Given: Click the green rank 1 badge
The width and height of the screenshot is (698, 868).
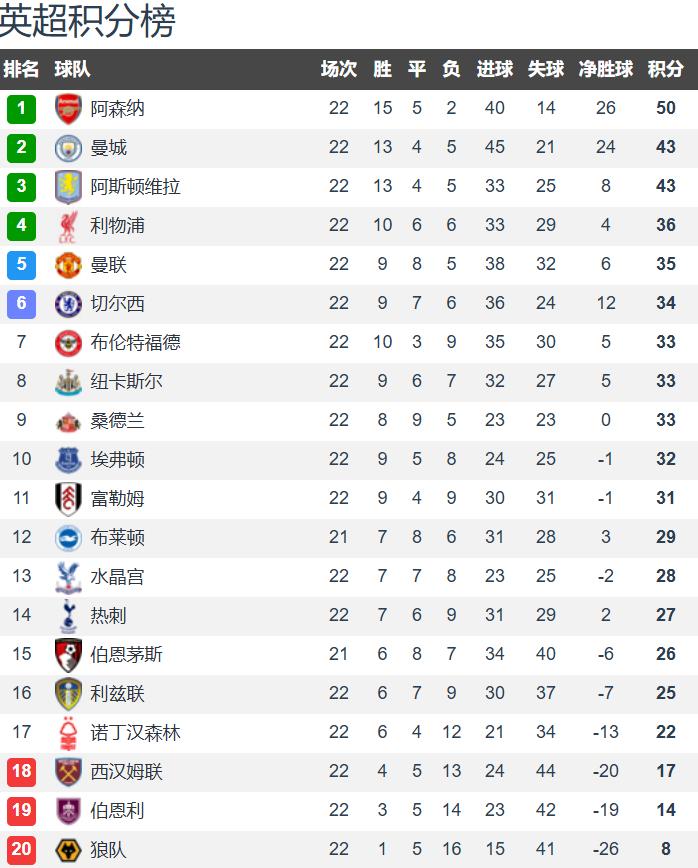Looking at the screenshot, I should pos(21,109).
